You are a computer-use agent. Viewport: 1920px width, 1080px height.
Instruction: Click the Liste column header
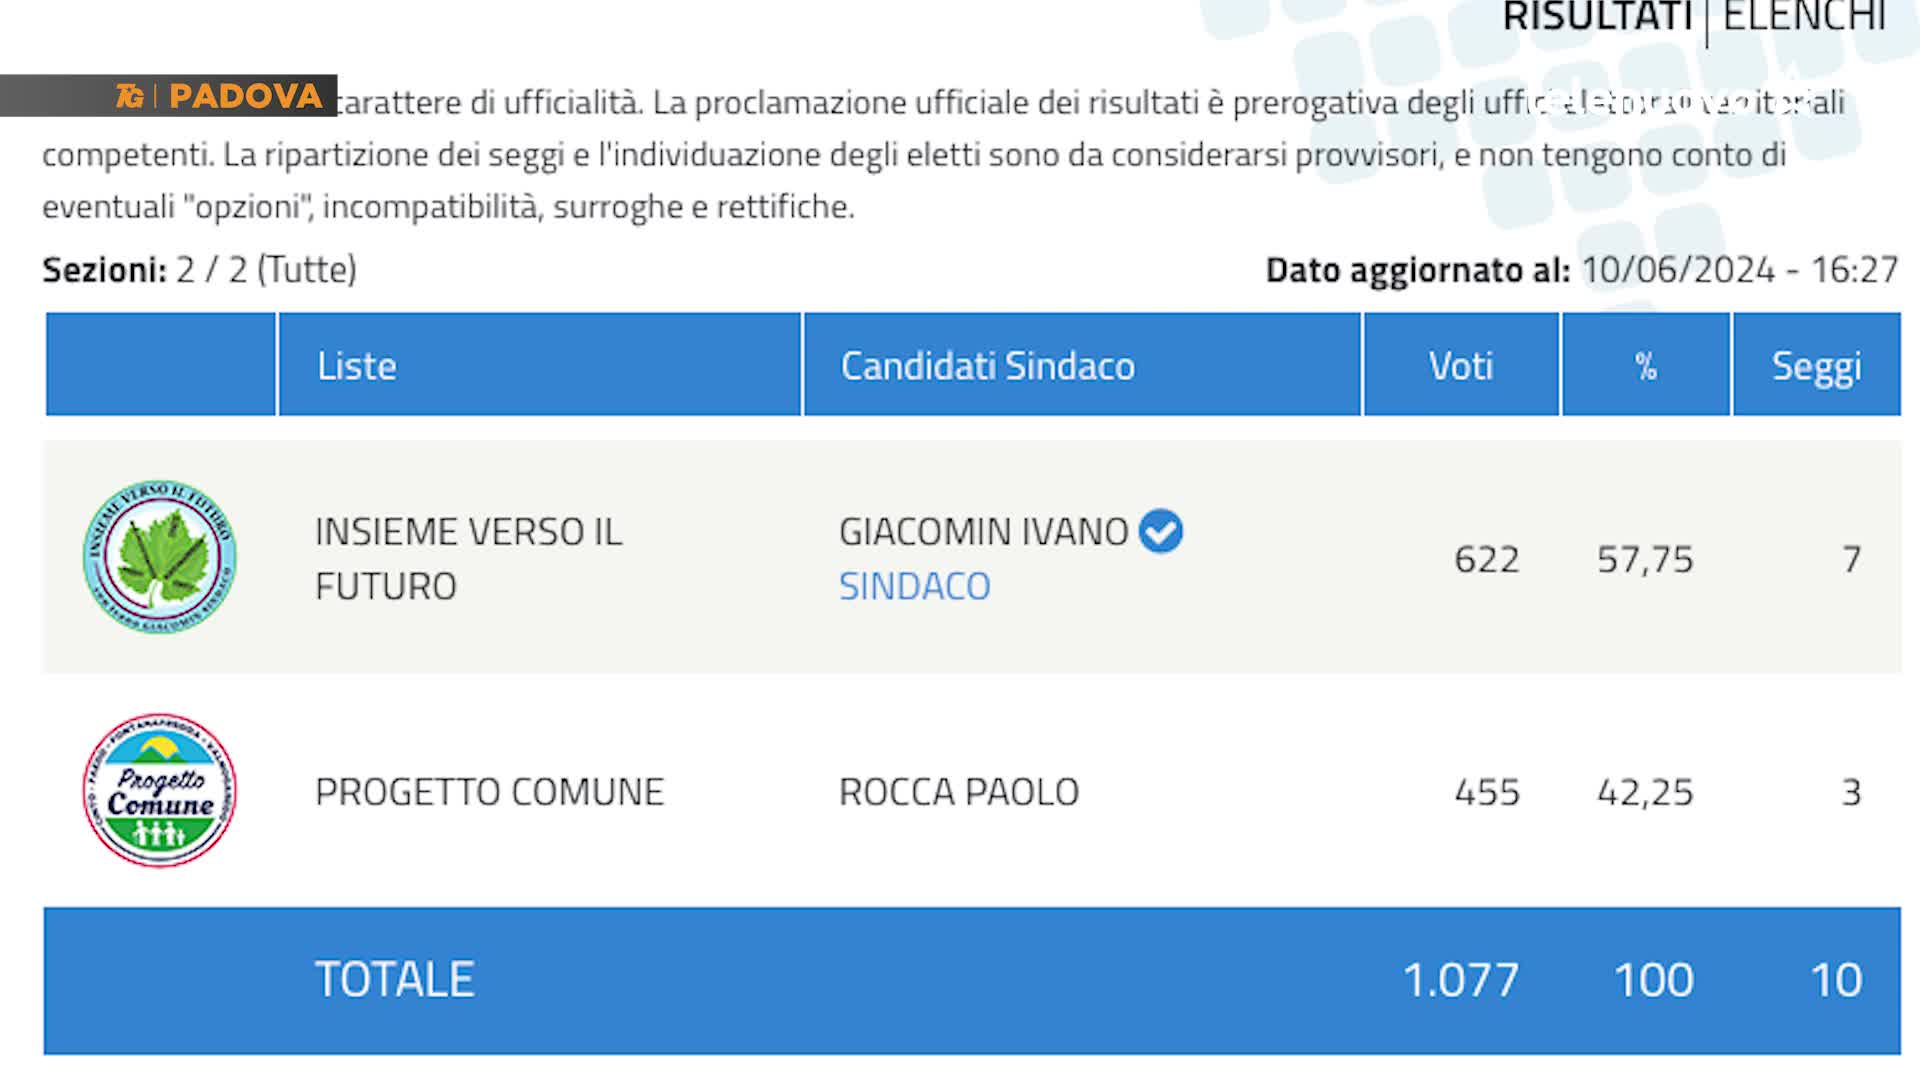click(540, 365)
